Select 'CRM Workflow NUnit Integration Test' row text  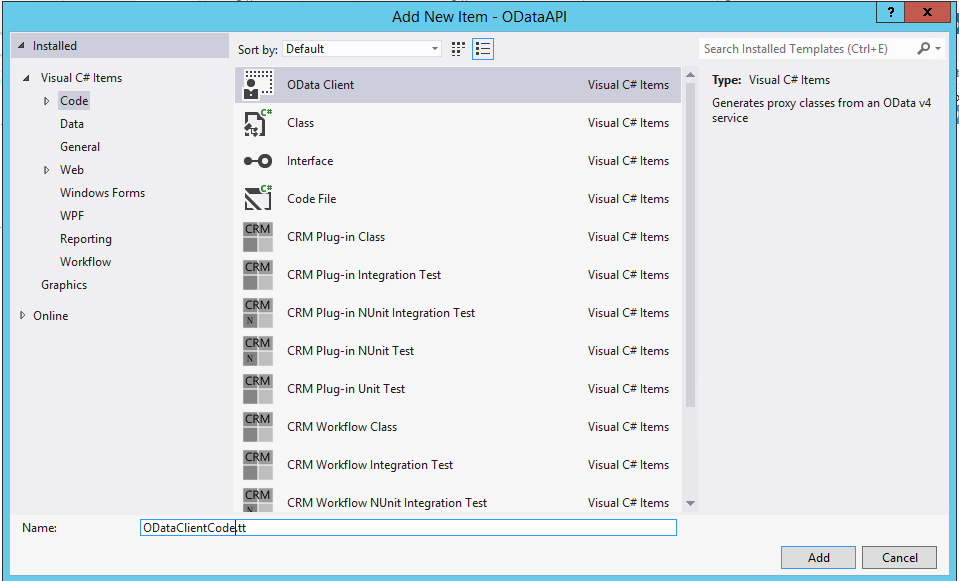387,503
